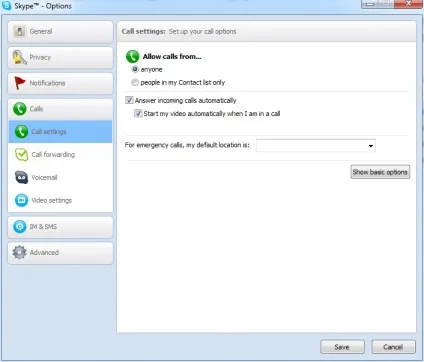Toggle 'Answer incoming calls automatically' checkbox
Screen dimensions: 424x362
129,100
